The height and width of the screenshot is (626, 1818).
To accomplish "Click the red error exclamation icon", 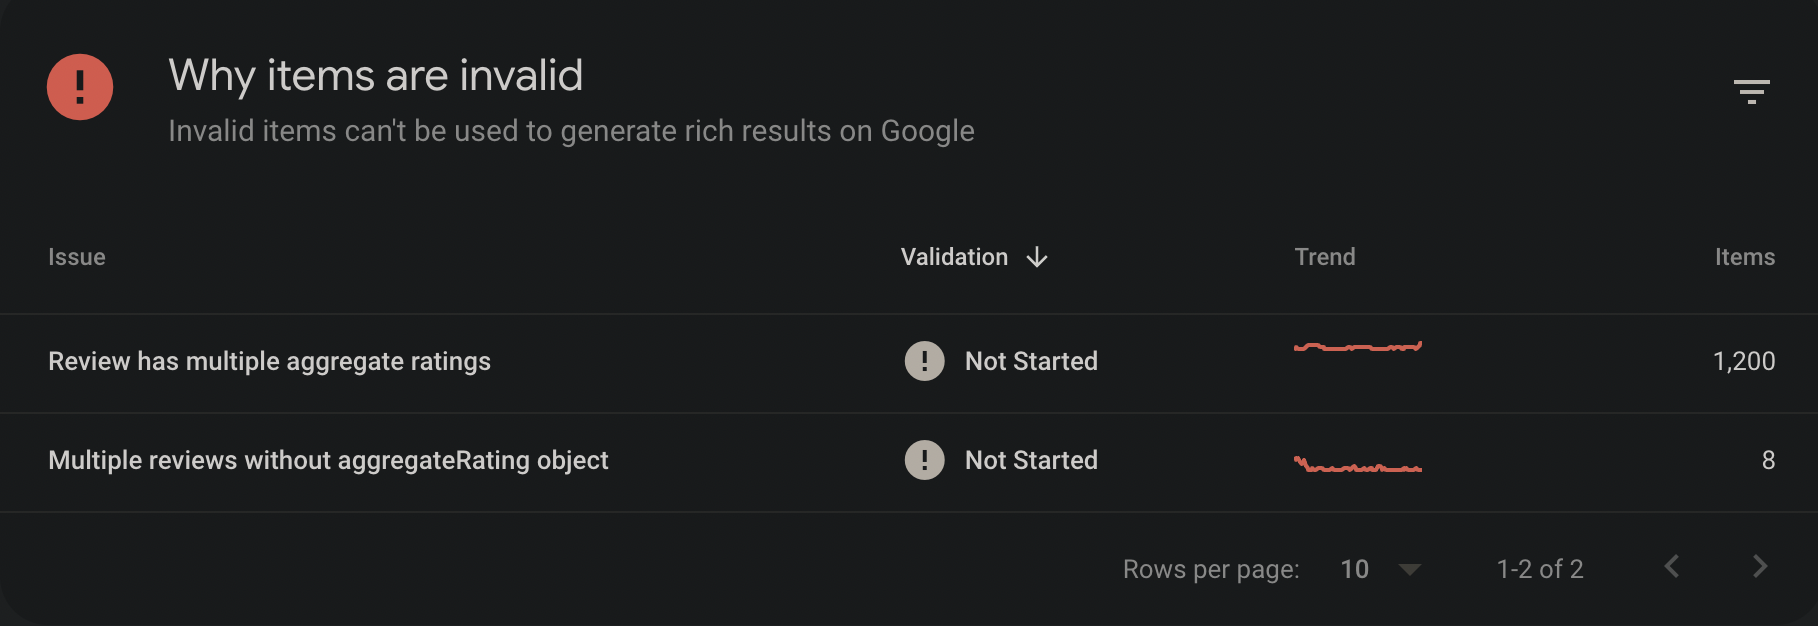I will (x=80, y=87).
